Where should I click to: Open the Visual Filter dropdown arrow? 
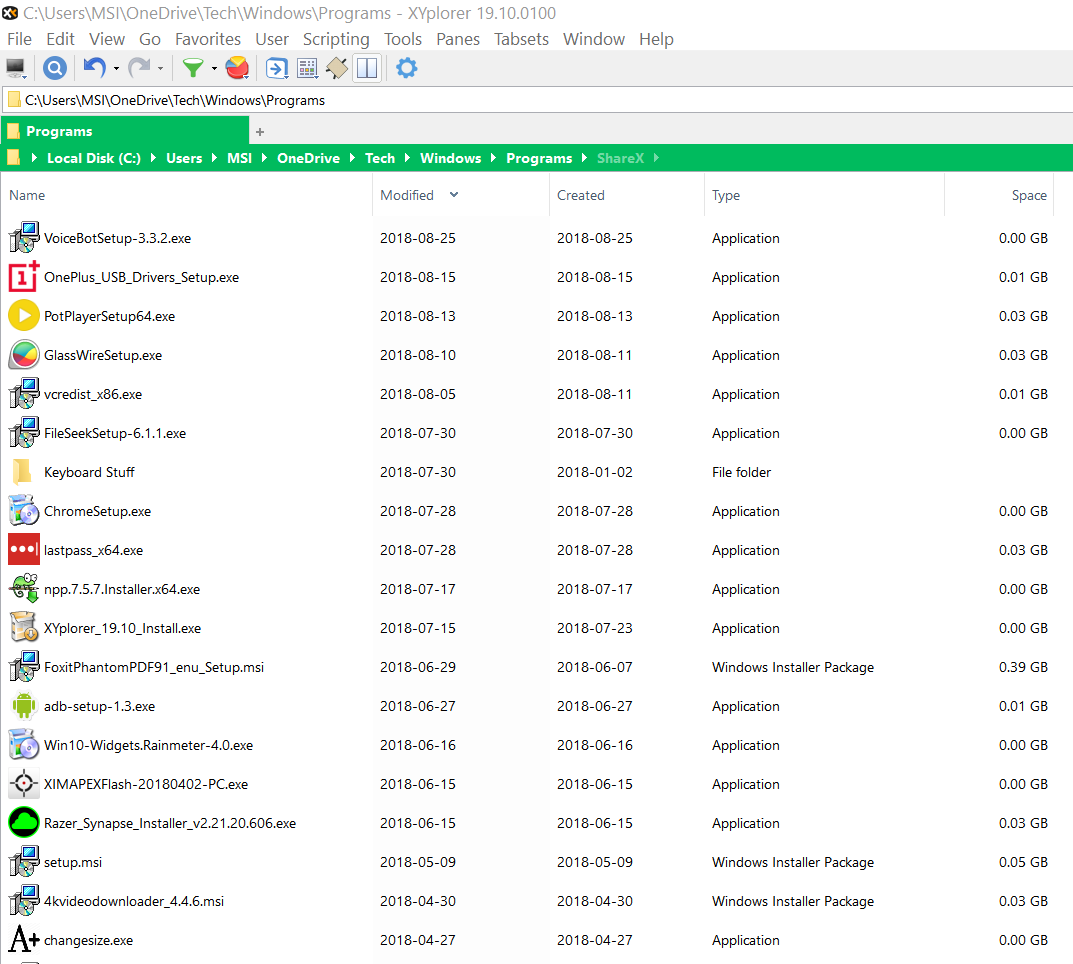click(214, 68)
